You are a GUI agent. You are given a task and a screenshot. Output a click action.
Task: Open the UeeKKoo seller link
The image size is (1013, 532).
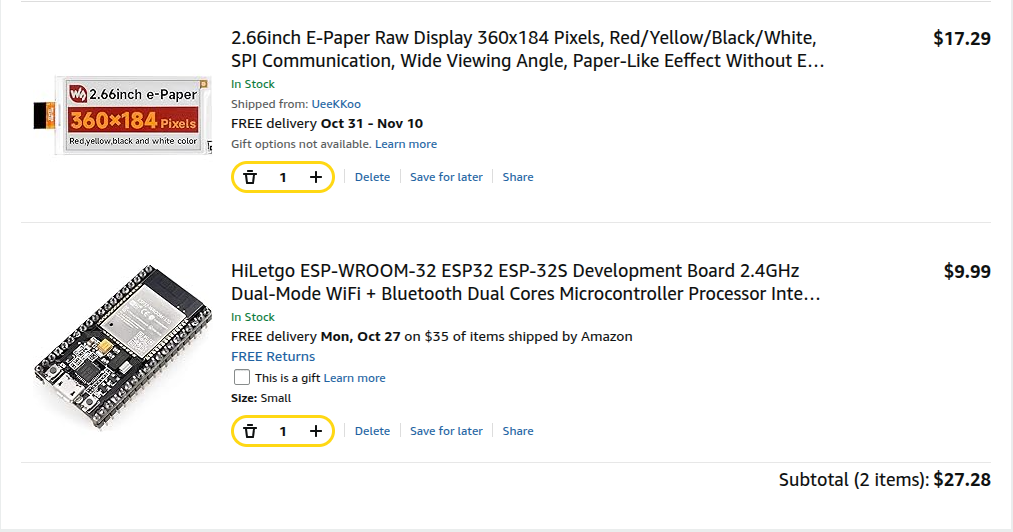tap(336, 104)
